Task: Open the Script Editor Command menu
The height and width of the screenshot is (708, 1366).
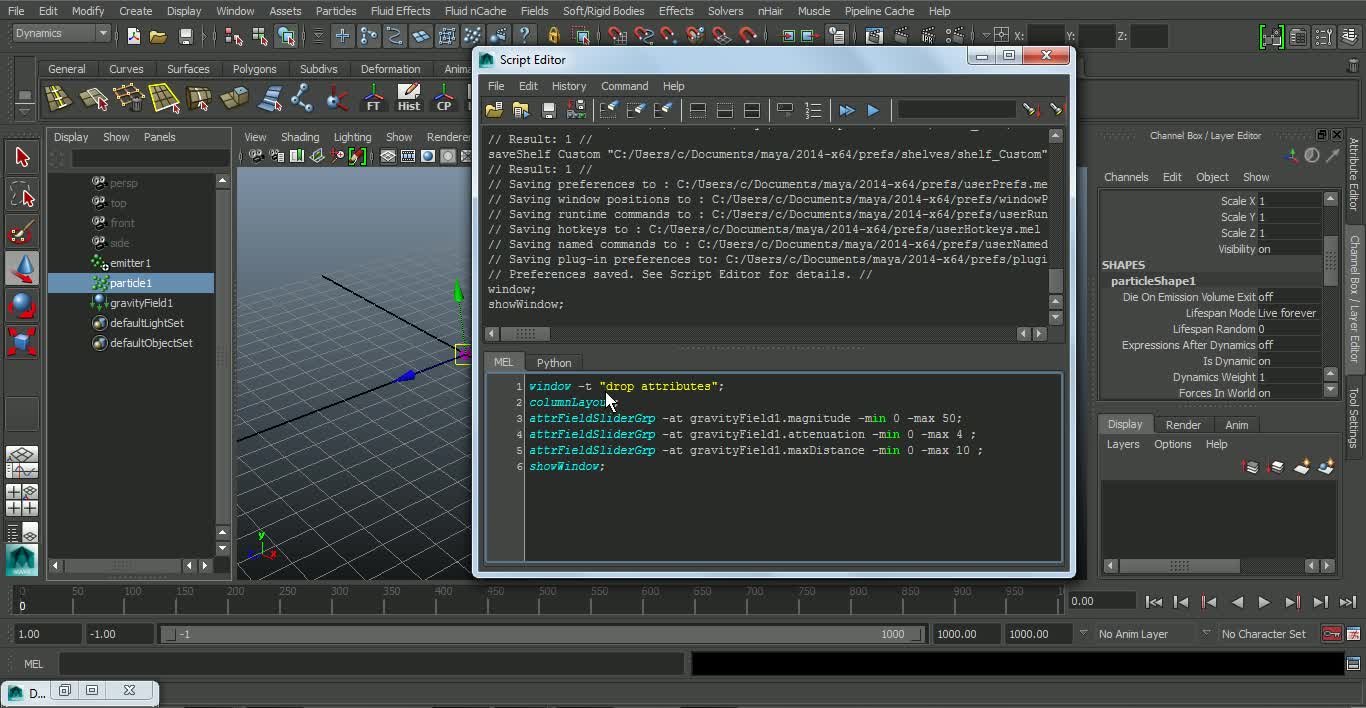Action: (x=625, y=86)
